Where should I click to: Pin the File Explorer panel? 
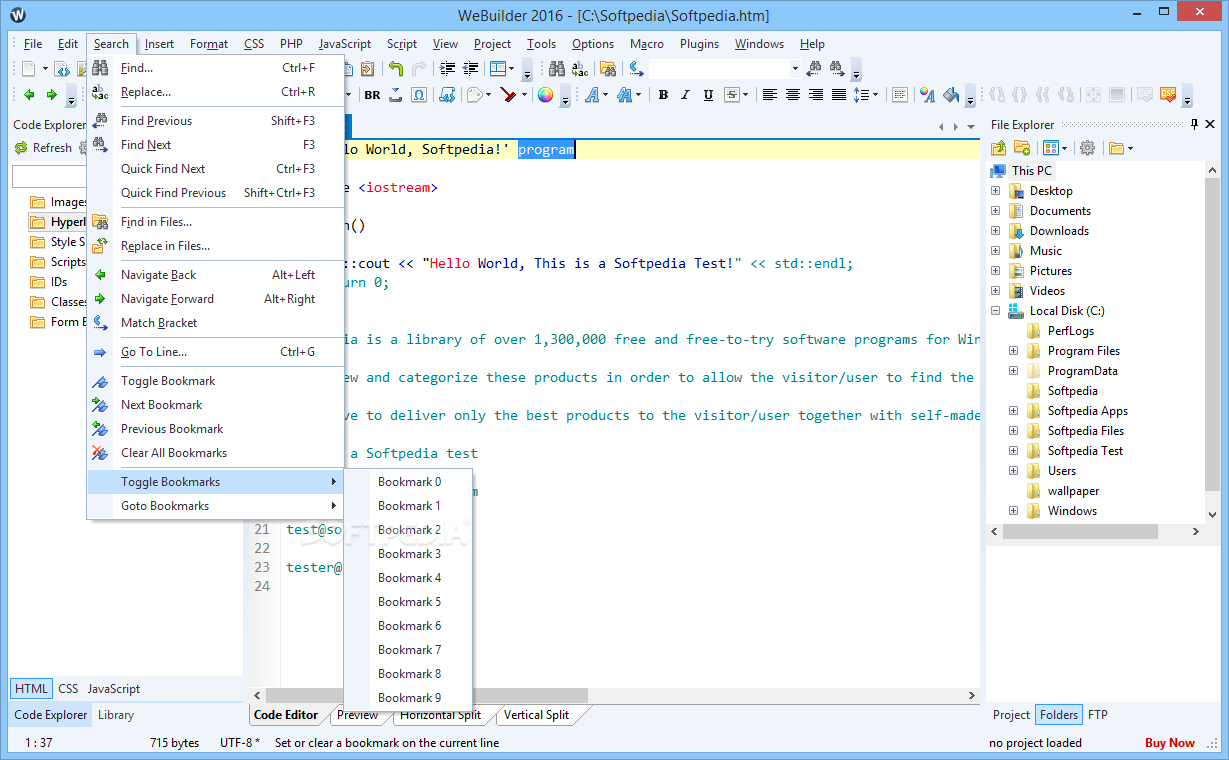pyautogui.click(x=1194, y=125)
